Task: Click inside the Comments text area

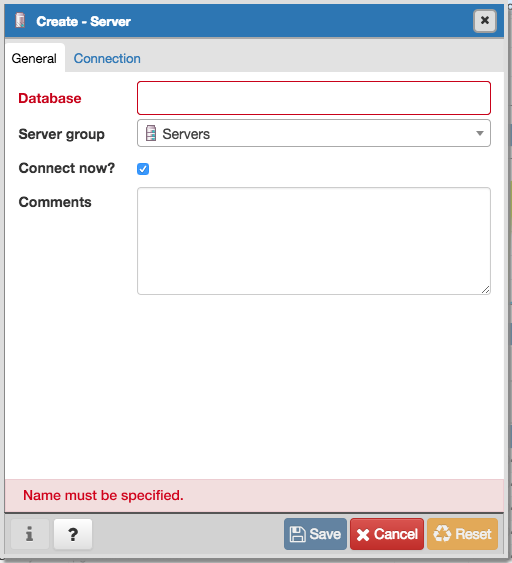Action: (314, 241)
